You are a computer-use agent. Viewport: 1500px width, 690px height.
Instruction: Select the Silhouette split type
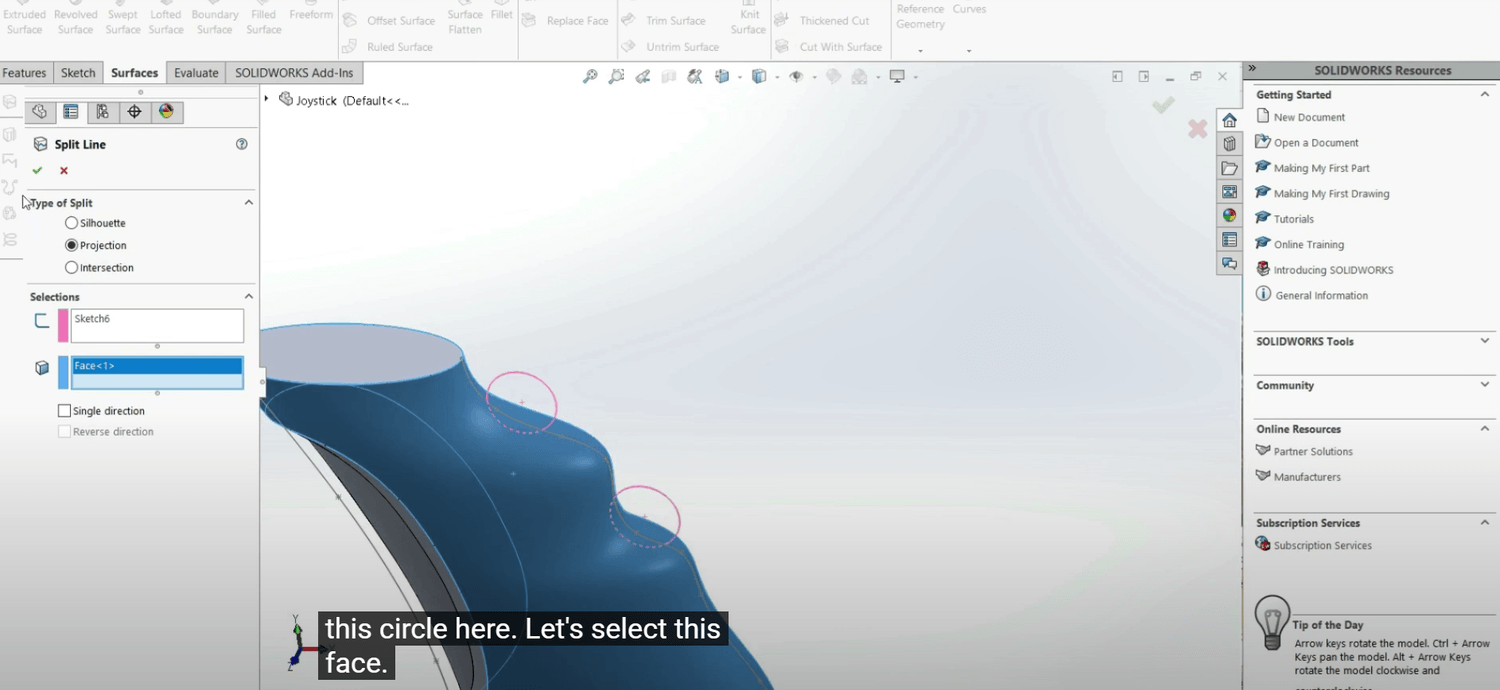click(x=71, y=223)
